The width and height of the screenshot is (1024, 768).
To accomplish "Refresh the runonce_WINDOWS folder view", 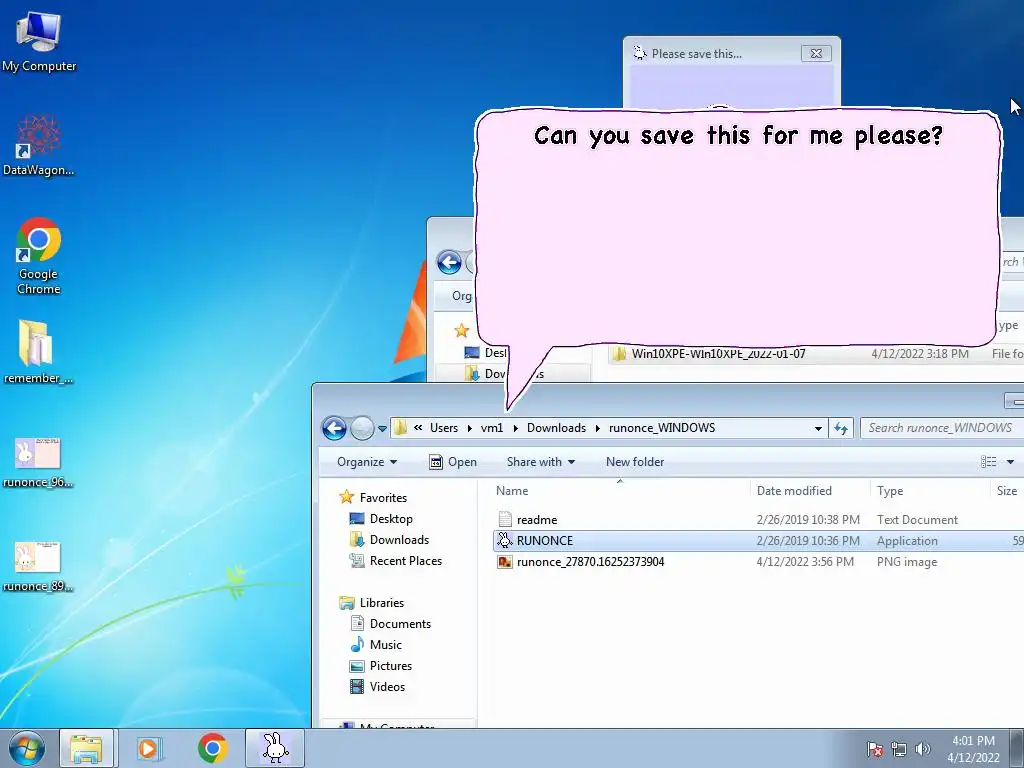I will click(x=841, y=428).
